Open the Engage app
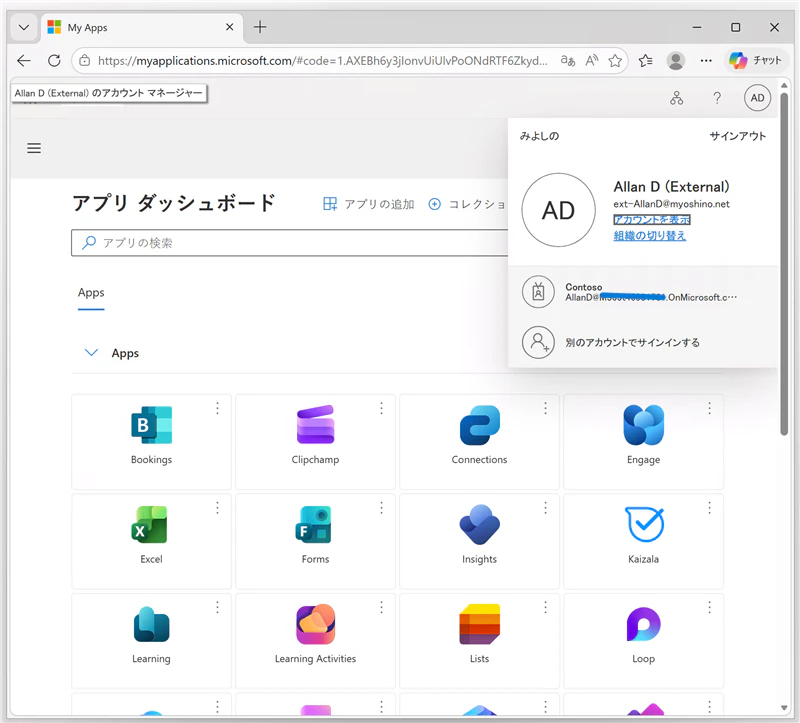Screen dimensions: 800x723 tap(643, 441)
